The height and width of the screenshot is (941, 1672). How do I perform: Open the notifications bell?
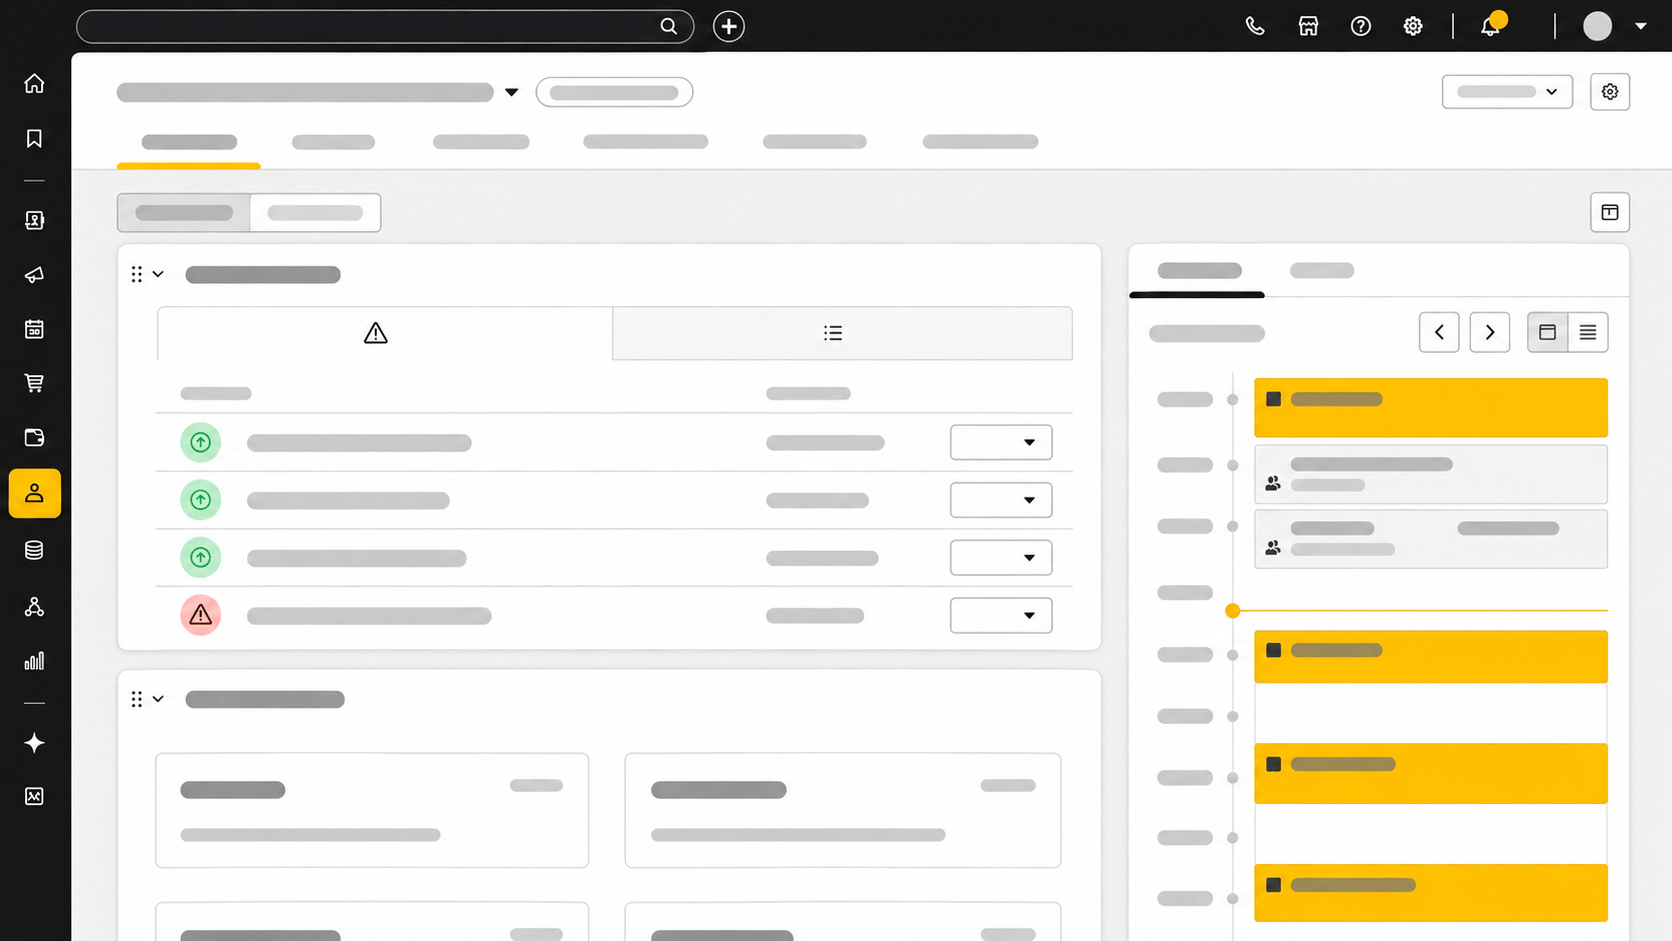(1491, 26)
